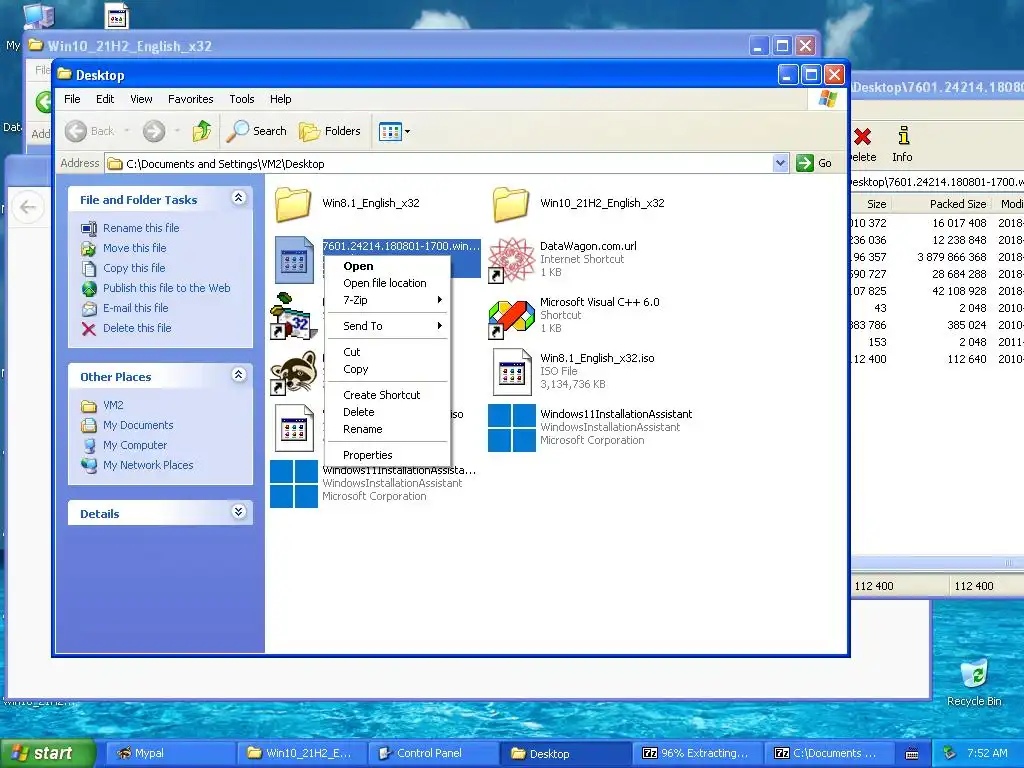Open the Favorites menu
The width and height of the screenshot is (1024, 768).
coord(191,99)
